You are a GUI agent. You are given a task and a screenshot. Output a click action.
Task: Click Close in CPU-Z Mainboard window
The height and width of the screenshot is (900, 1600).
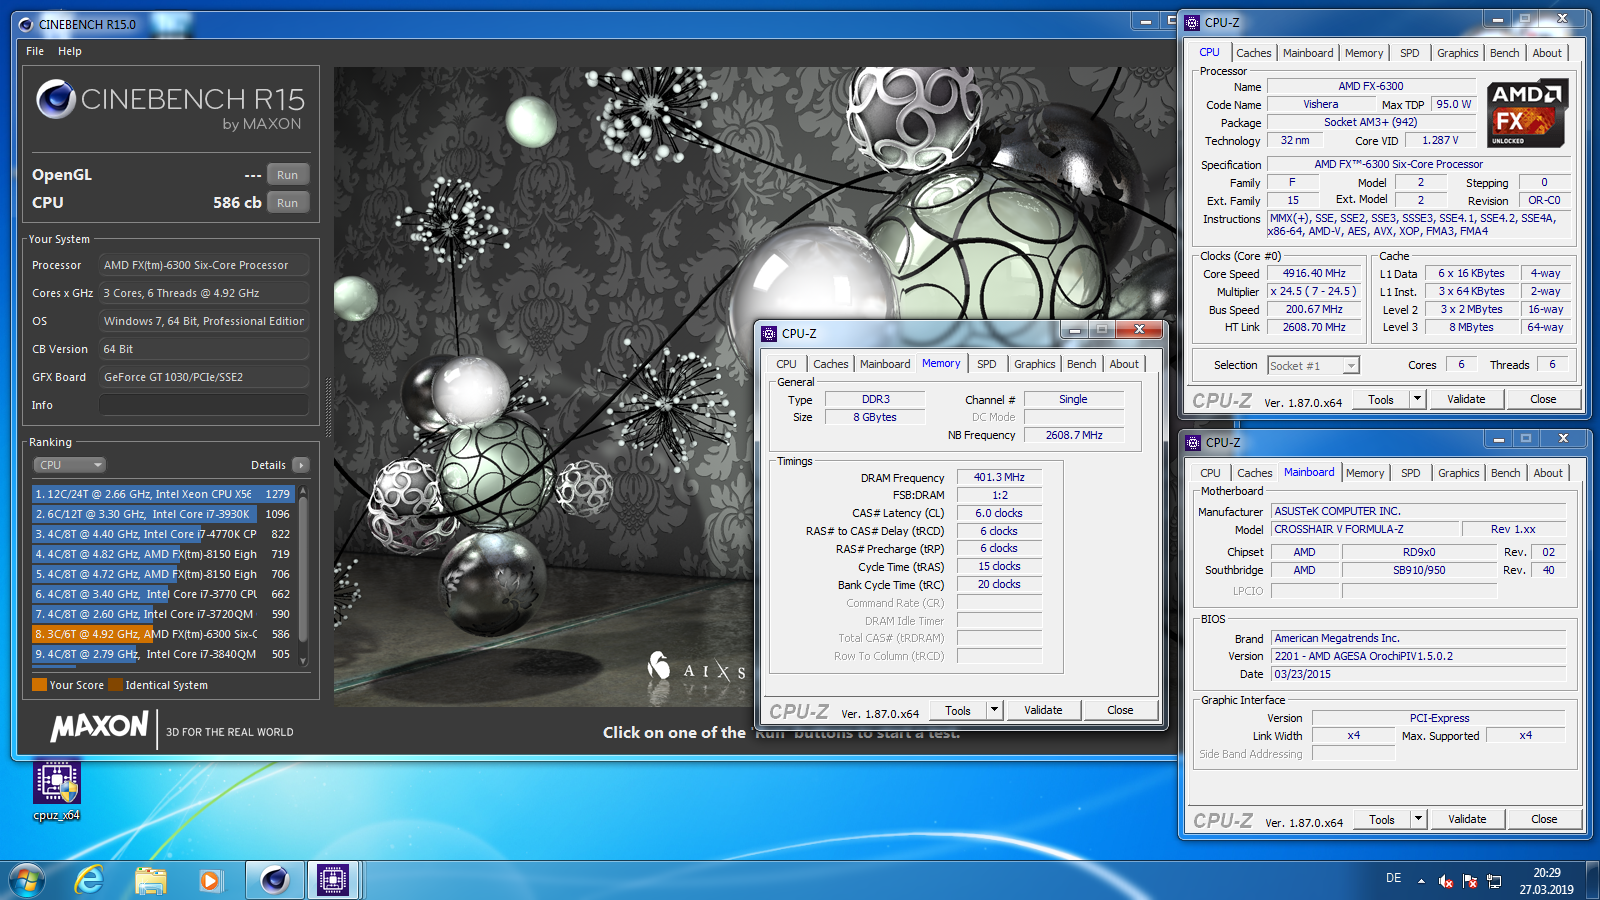tap(1544, 819)
